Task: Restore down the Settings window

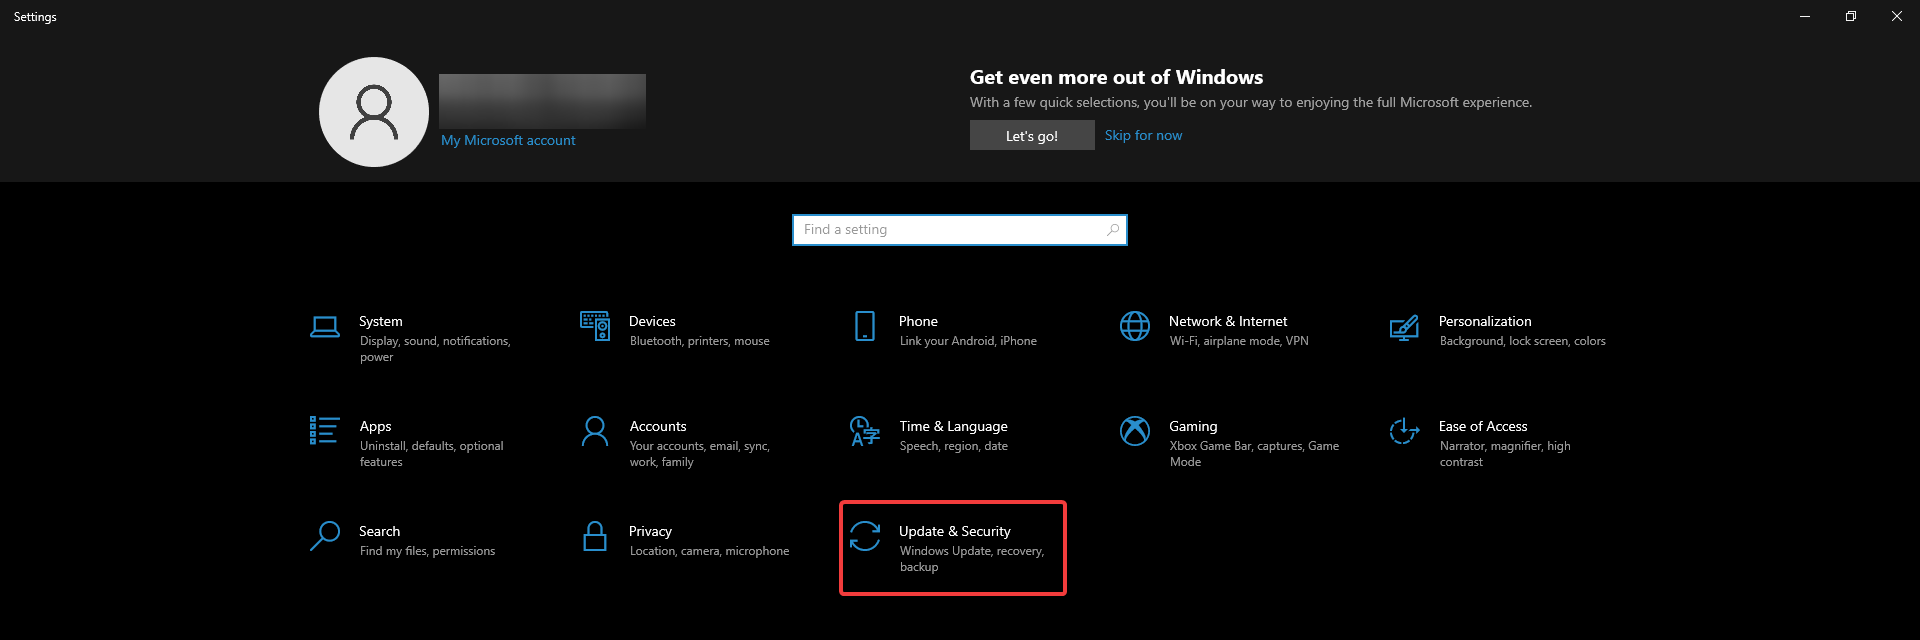Action: (x=1851, y=16)
